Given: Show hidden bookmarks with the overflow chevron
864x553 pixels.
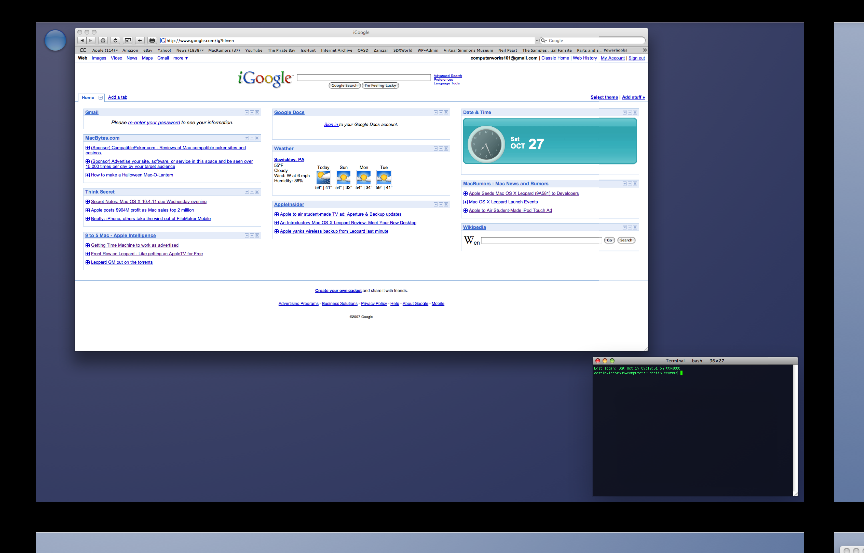Looking at the screenshot, I should (x=644, y=50).
